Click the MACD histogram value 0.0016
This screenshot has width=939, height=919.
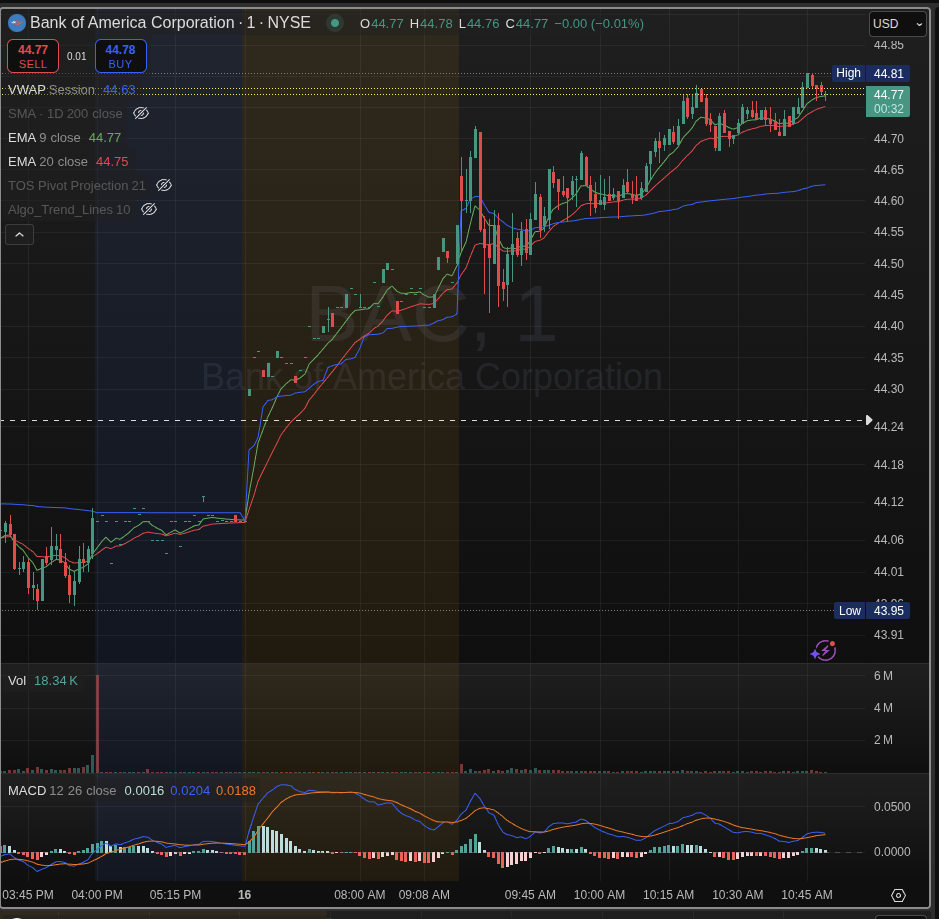144,790
